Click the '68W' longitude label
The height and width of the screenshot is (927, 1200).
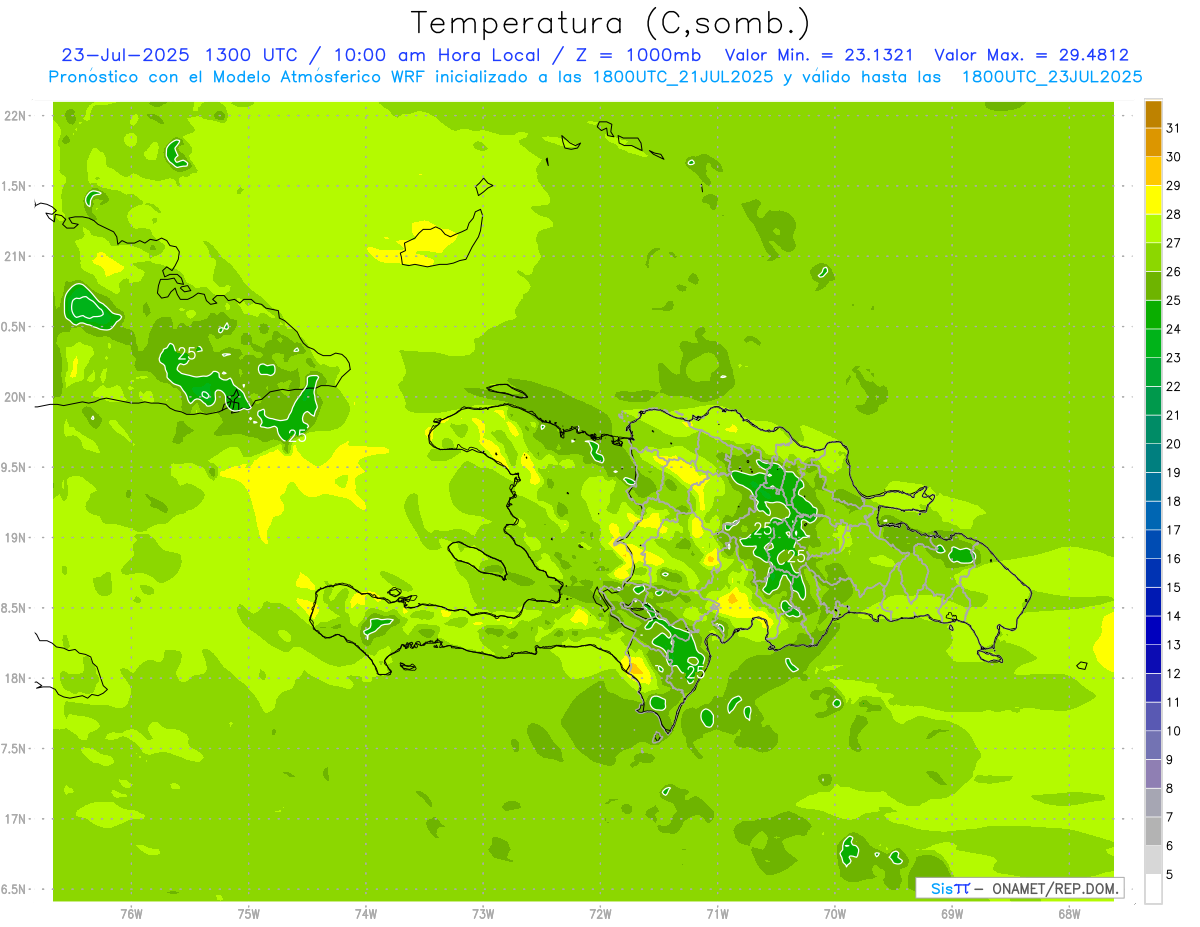point(1069,913)
